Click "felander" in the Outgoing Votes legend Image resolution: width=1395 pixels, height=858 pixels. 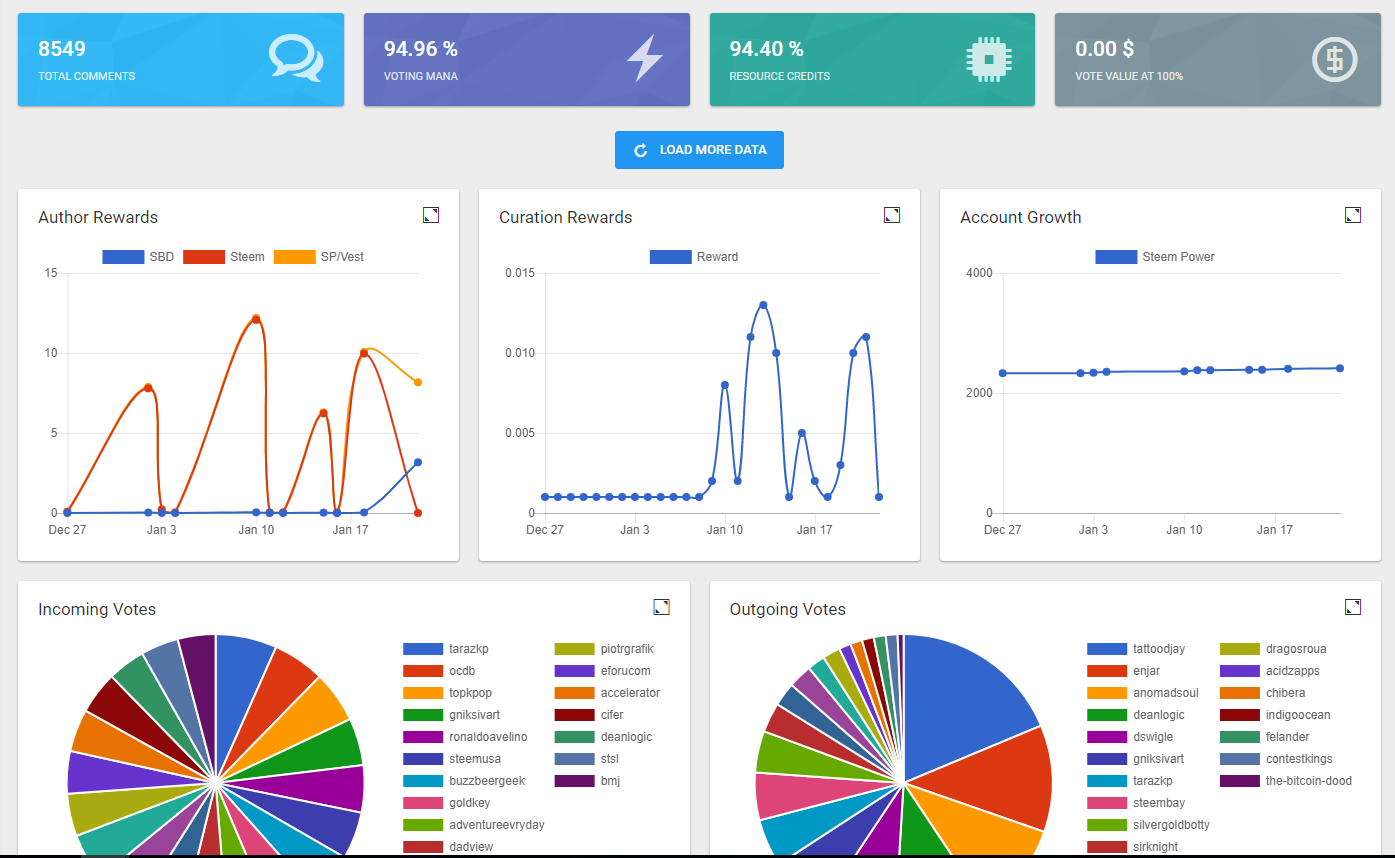pyautogui.click(x=1288, y=737)
